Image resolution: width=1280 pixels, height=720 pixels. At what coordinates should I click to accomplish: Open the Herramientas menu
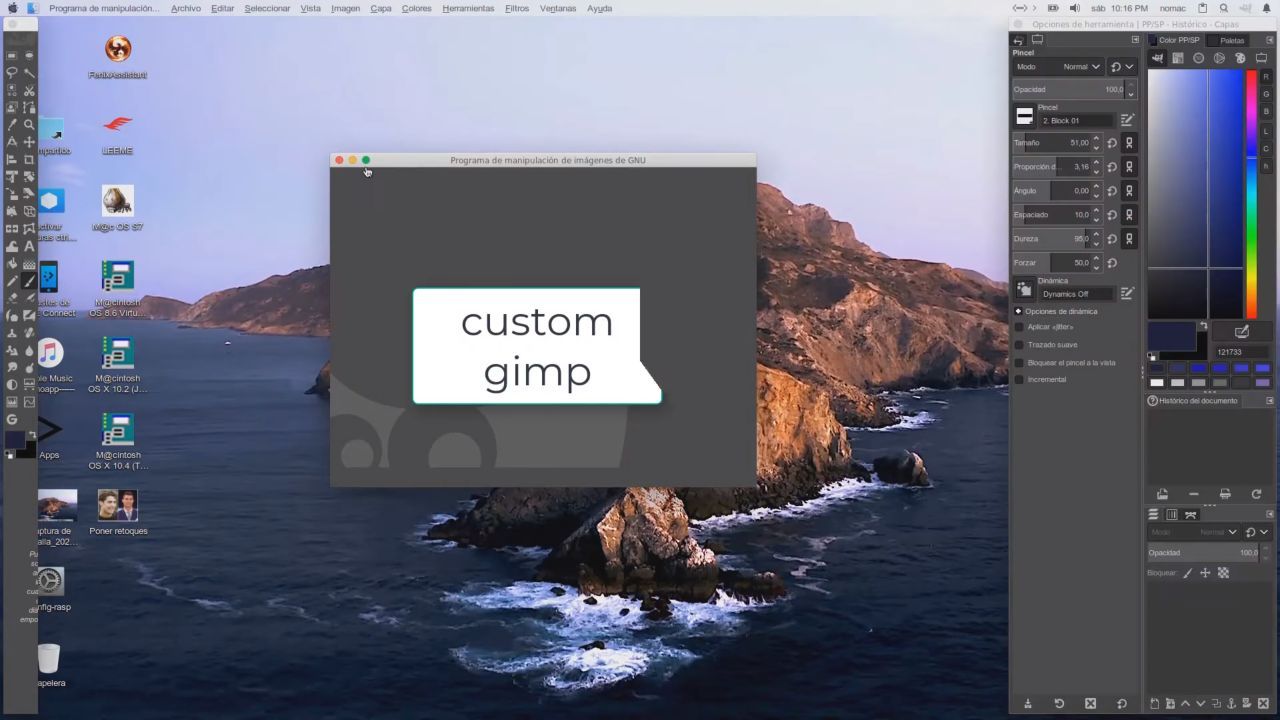point(468,8)
